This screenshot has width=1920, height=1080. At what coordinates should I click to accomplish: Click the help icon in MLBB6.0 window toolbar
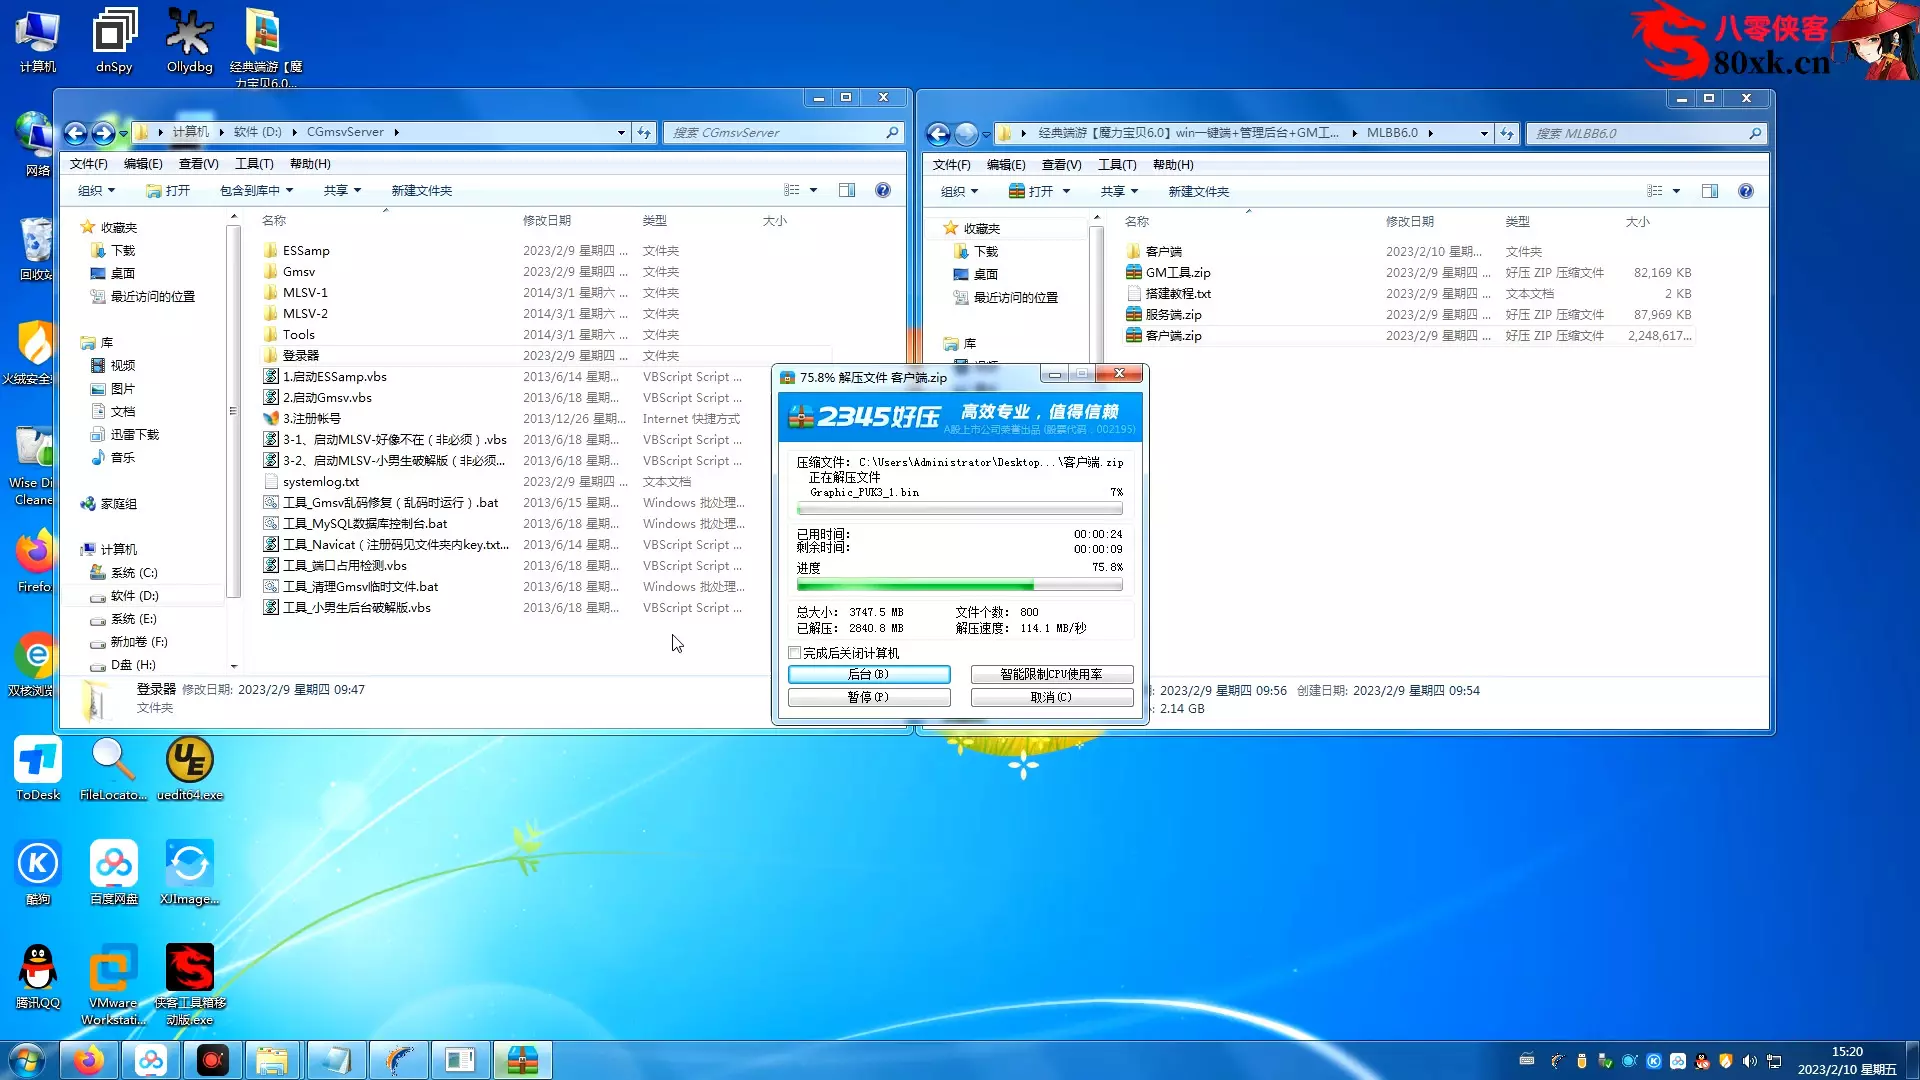[1745, 191]
